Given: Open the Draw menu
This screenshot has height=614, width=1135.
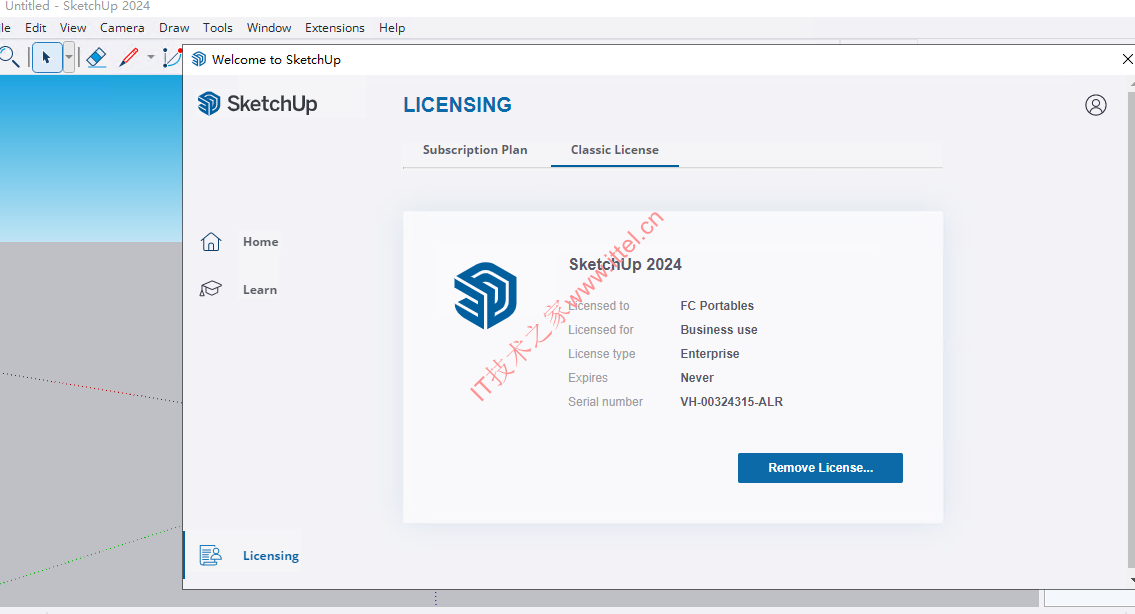Looking at the screenshot, I should [x=174, y=28].
